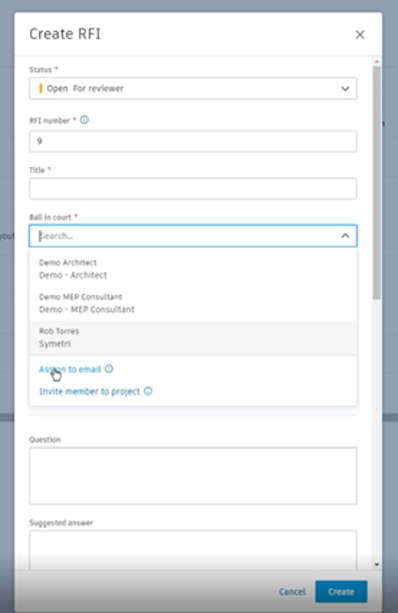Screen dimensions: 398x613
Task: Open the Status Open For reviewer combo box
Action: coord(193,88)
